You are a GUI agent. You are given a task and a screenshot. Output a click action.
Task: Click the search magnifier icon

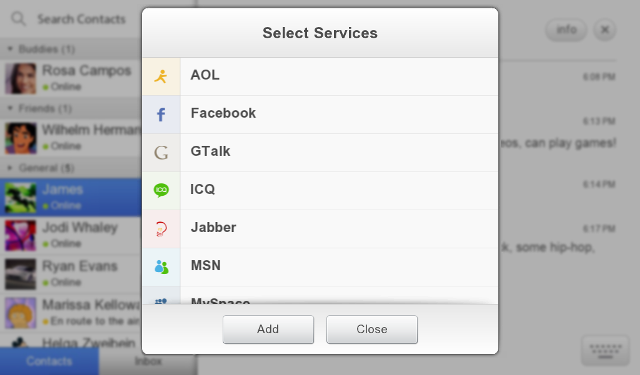(18, 19)
